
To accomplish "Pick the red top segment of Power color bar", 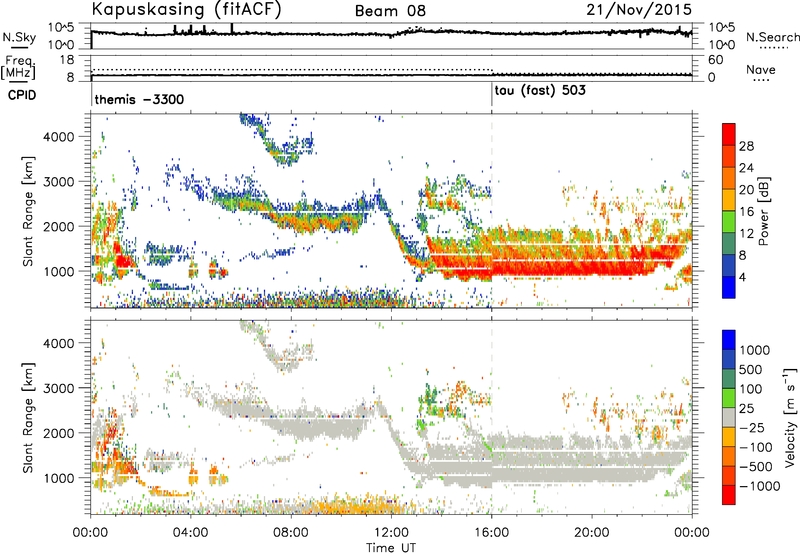I will 729,134.
